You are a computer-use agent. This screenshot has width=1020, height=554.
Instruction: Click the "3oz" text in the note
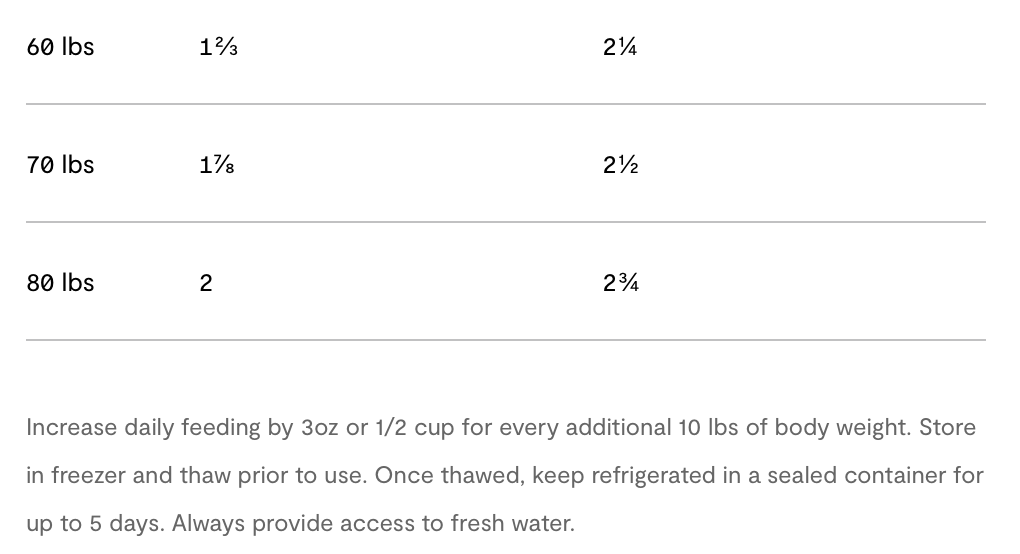(x=319, y=427)
